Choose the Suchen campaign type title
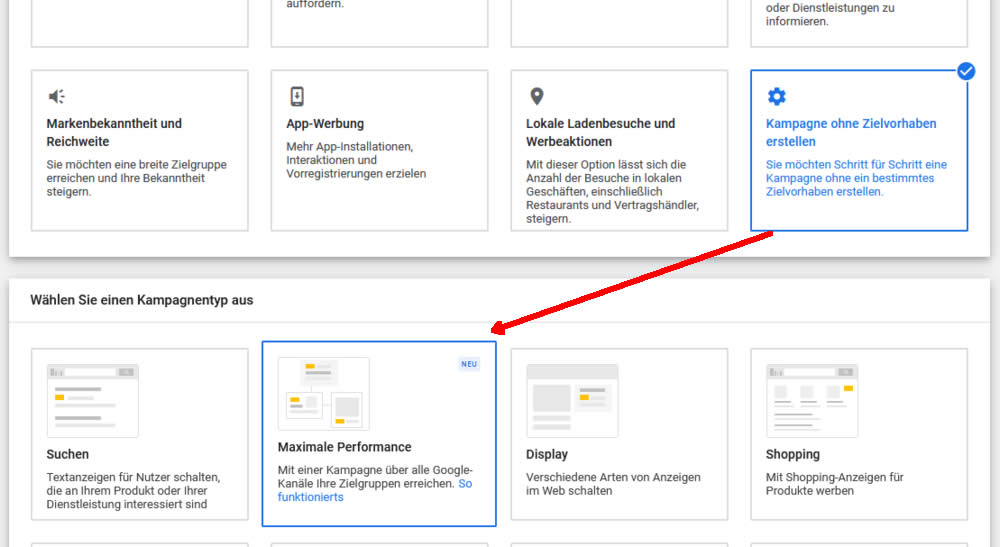The image size is (1000, 547). click(x=68, y=455)
